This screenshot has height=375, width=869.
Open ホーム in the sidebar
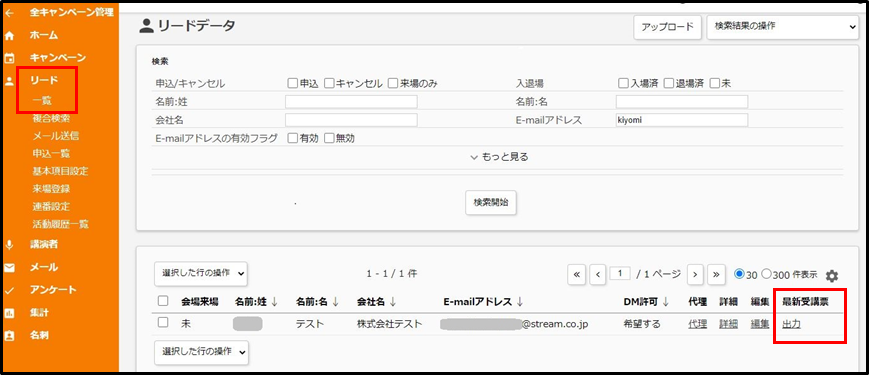coord(44,35)
